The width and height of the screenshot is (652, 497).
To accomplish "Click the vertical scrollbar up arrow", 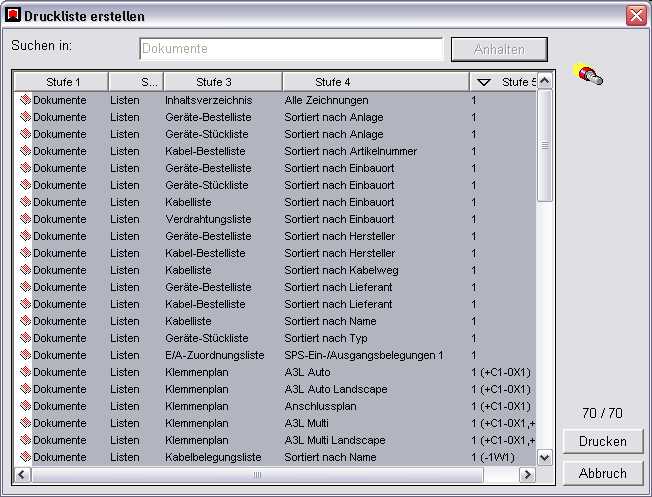I will pos(545,81).
